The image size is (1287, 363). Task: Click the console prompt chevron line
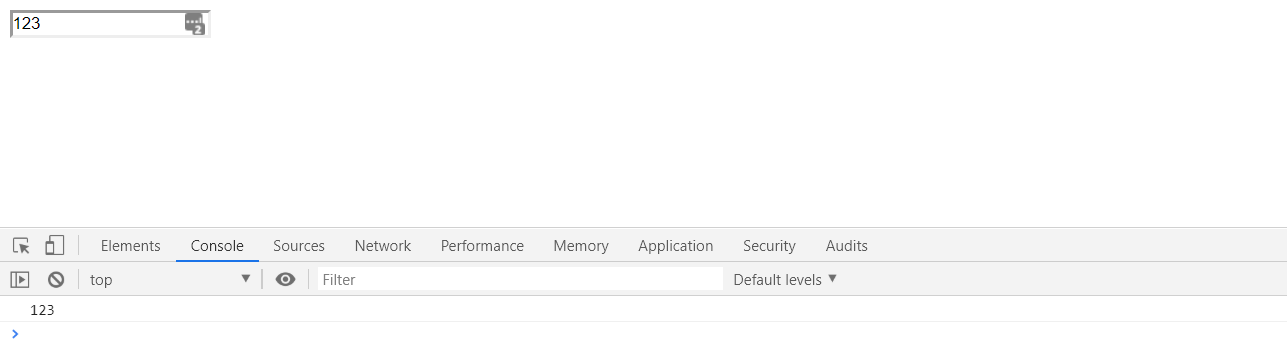[643, 334]
